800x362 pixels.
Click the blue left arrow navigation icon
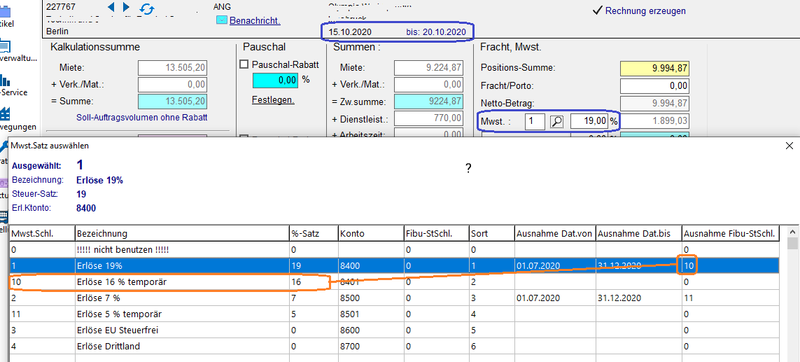(x=111, y=7)
